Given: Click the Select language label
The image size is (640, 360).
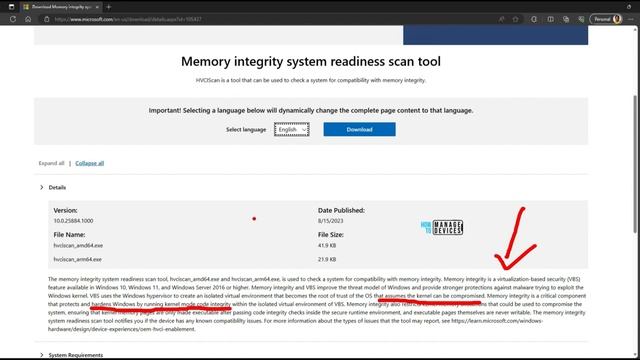Looking at the screenshot, I should [246, 129].
